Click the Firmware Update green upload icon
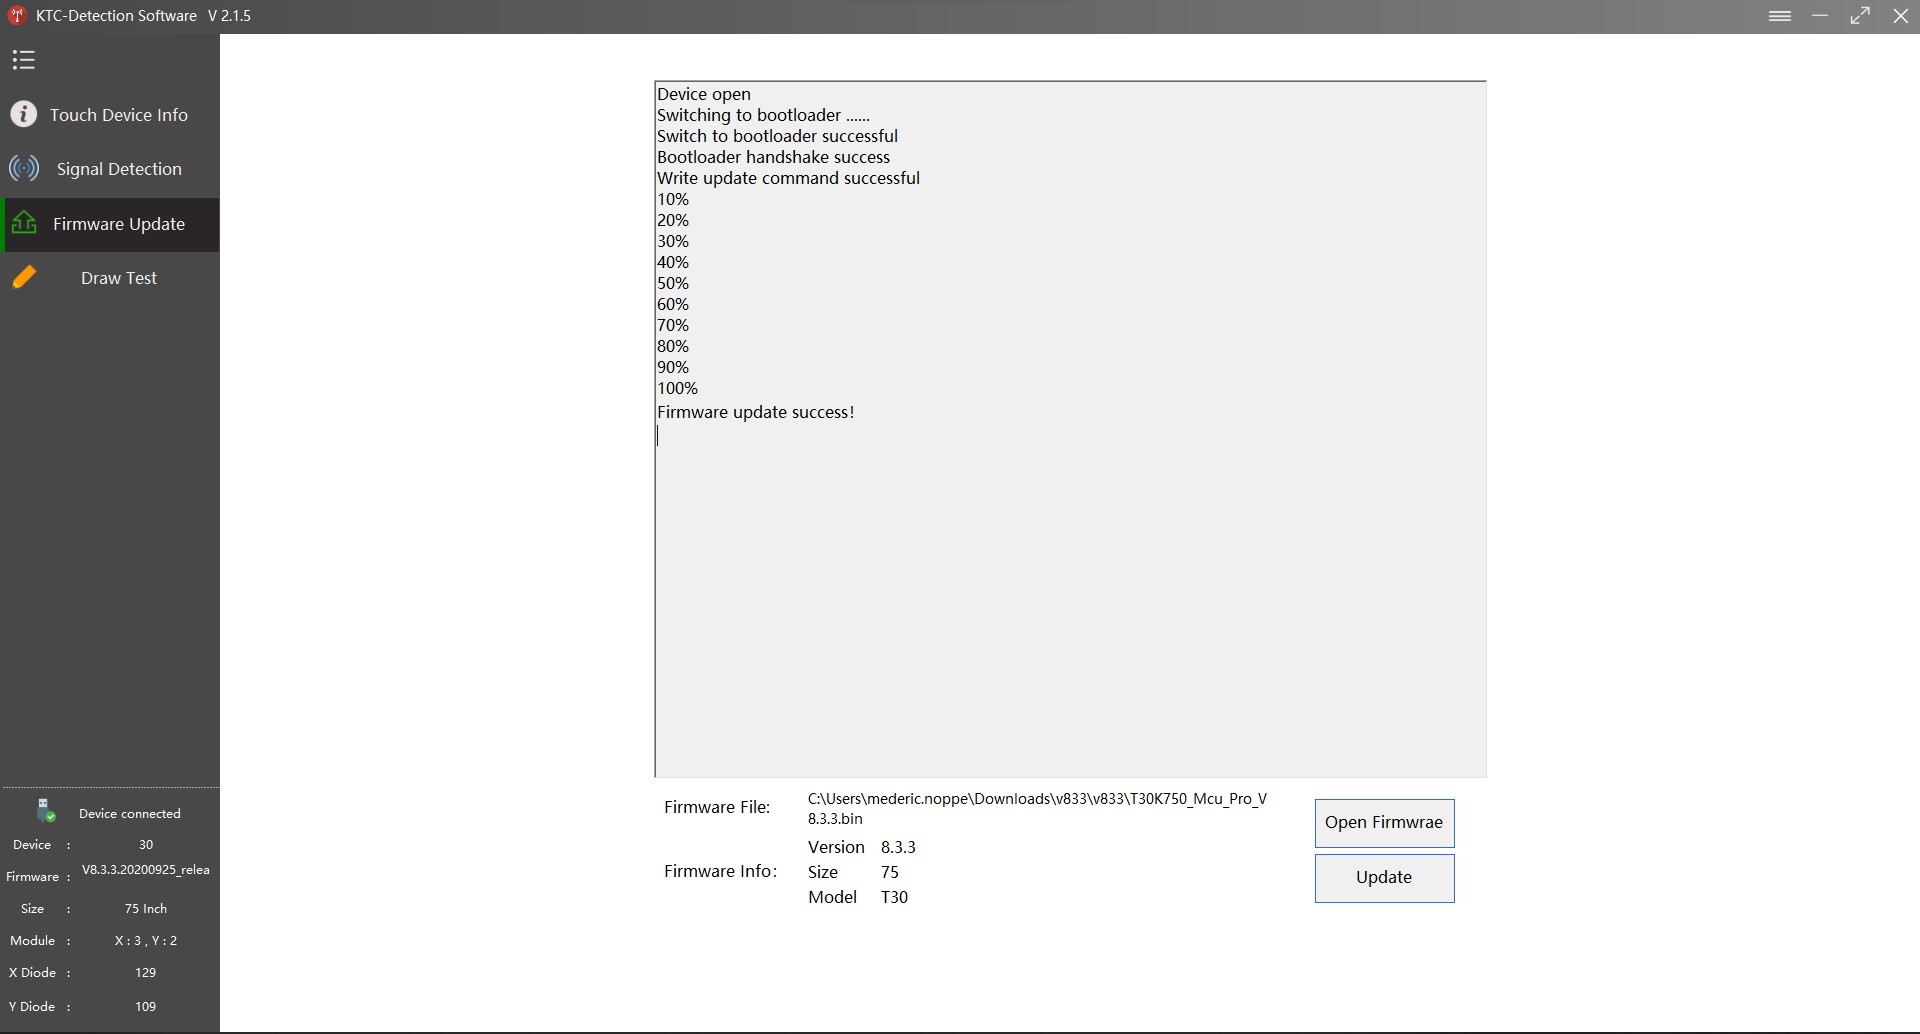Image resolution: width=1920 pixels, height=1034 pixels. point(24,223)
